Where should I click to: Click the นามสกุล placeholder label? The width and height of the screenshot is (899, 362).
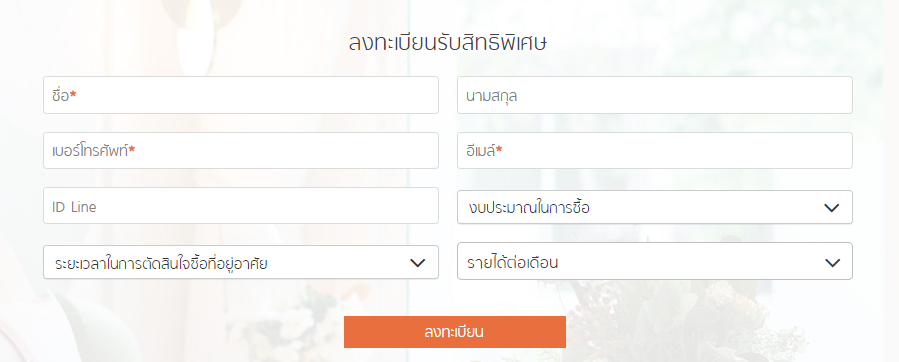click(492, 96)
